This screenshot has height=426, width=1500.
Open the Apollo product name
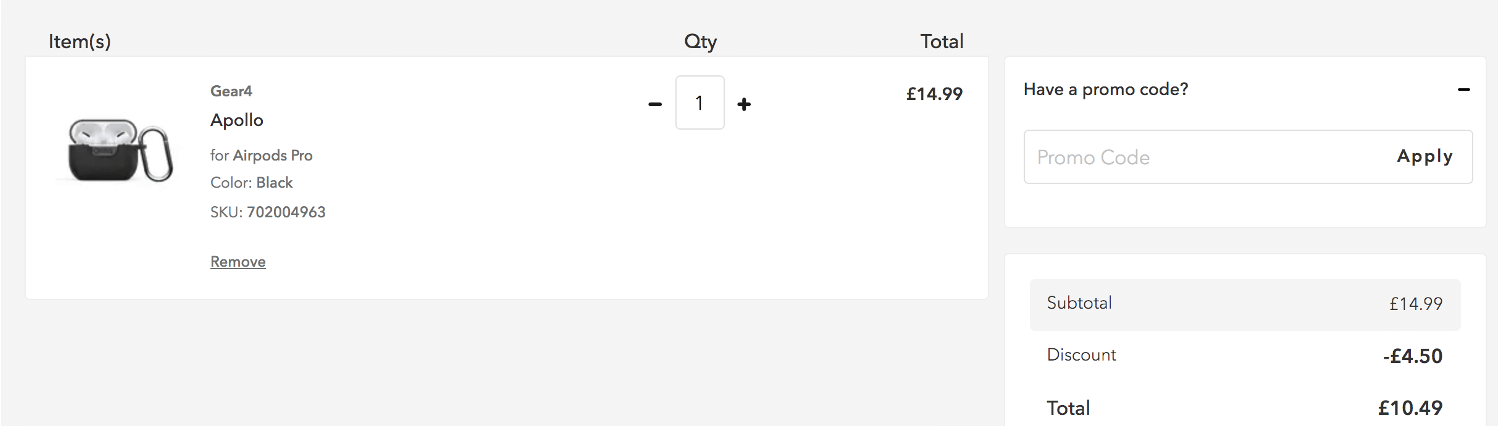(237, 120)
